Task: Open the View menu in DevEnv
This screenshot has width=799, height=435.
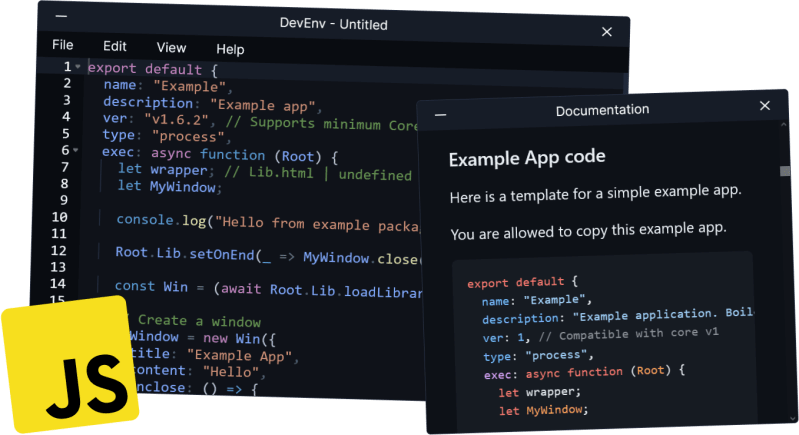Action: (171, 48)
